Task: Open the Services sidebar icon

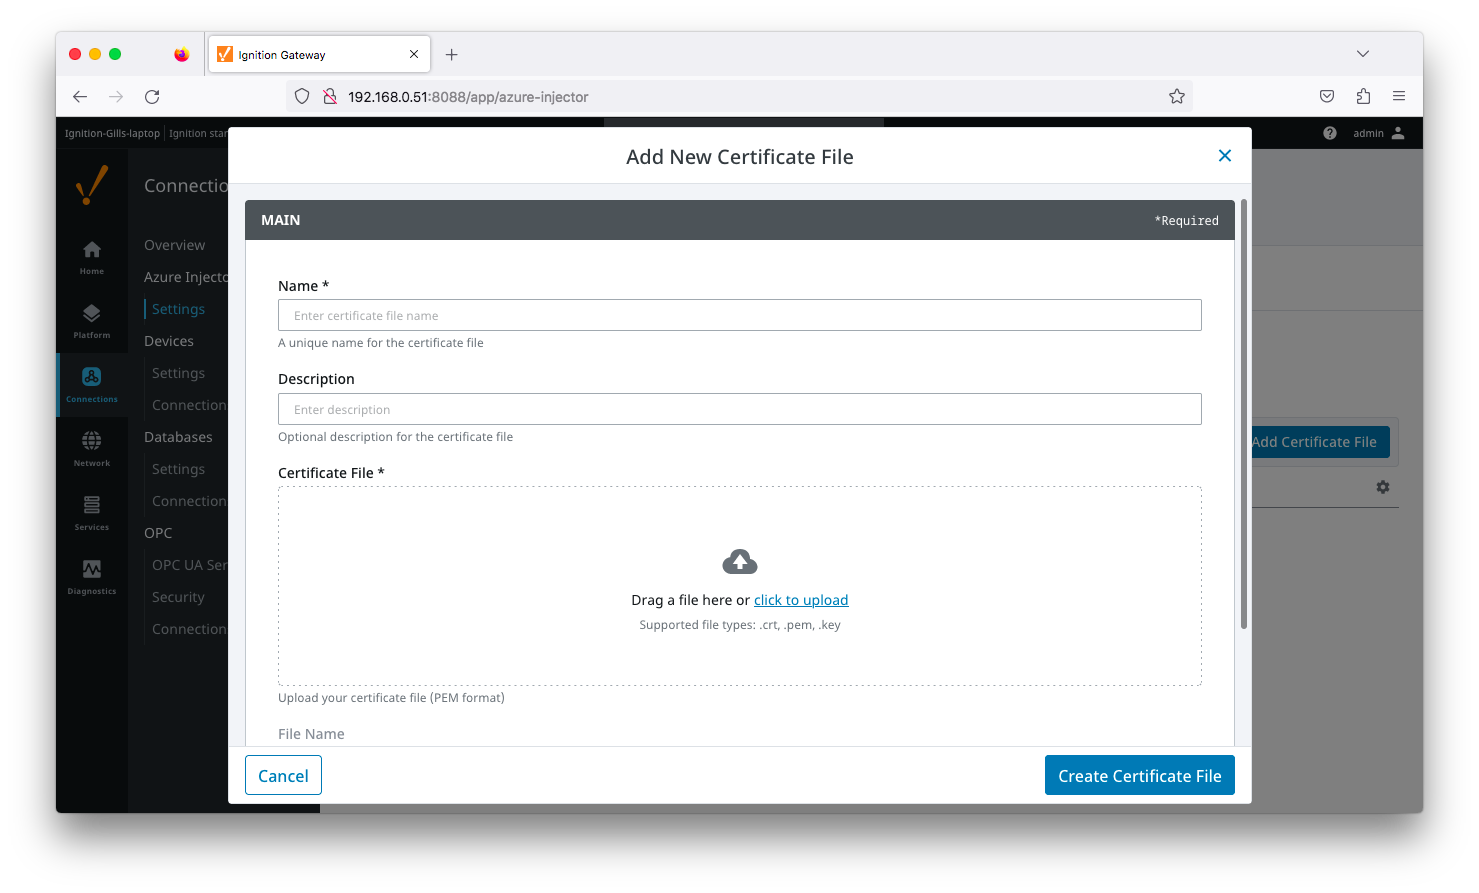Action: [x=91, y=505]
